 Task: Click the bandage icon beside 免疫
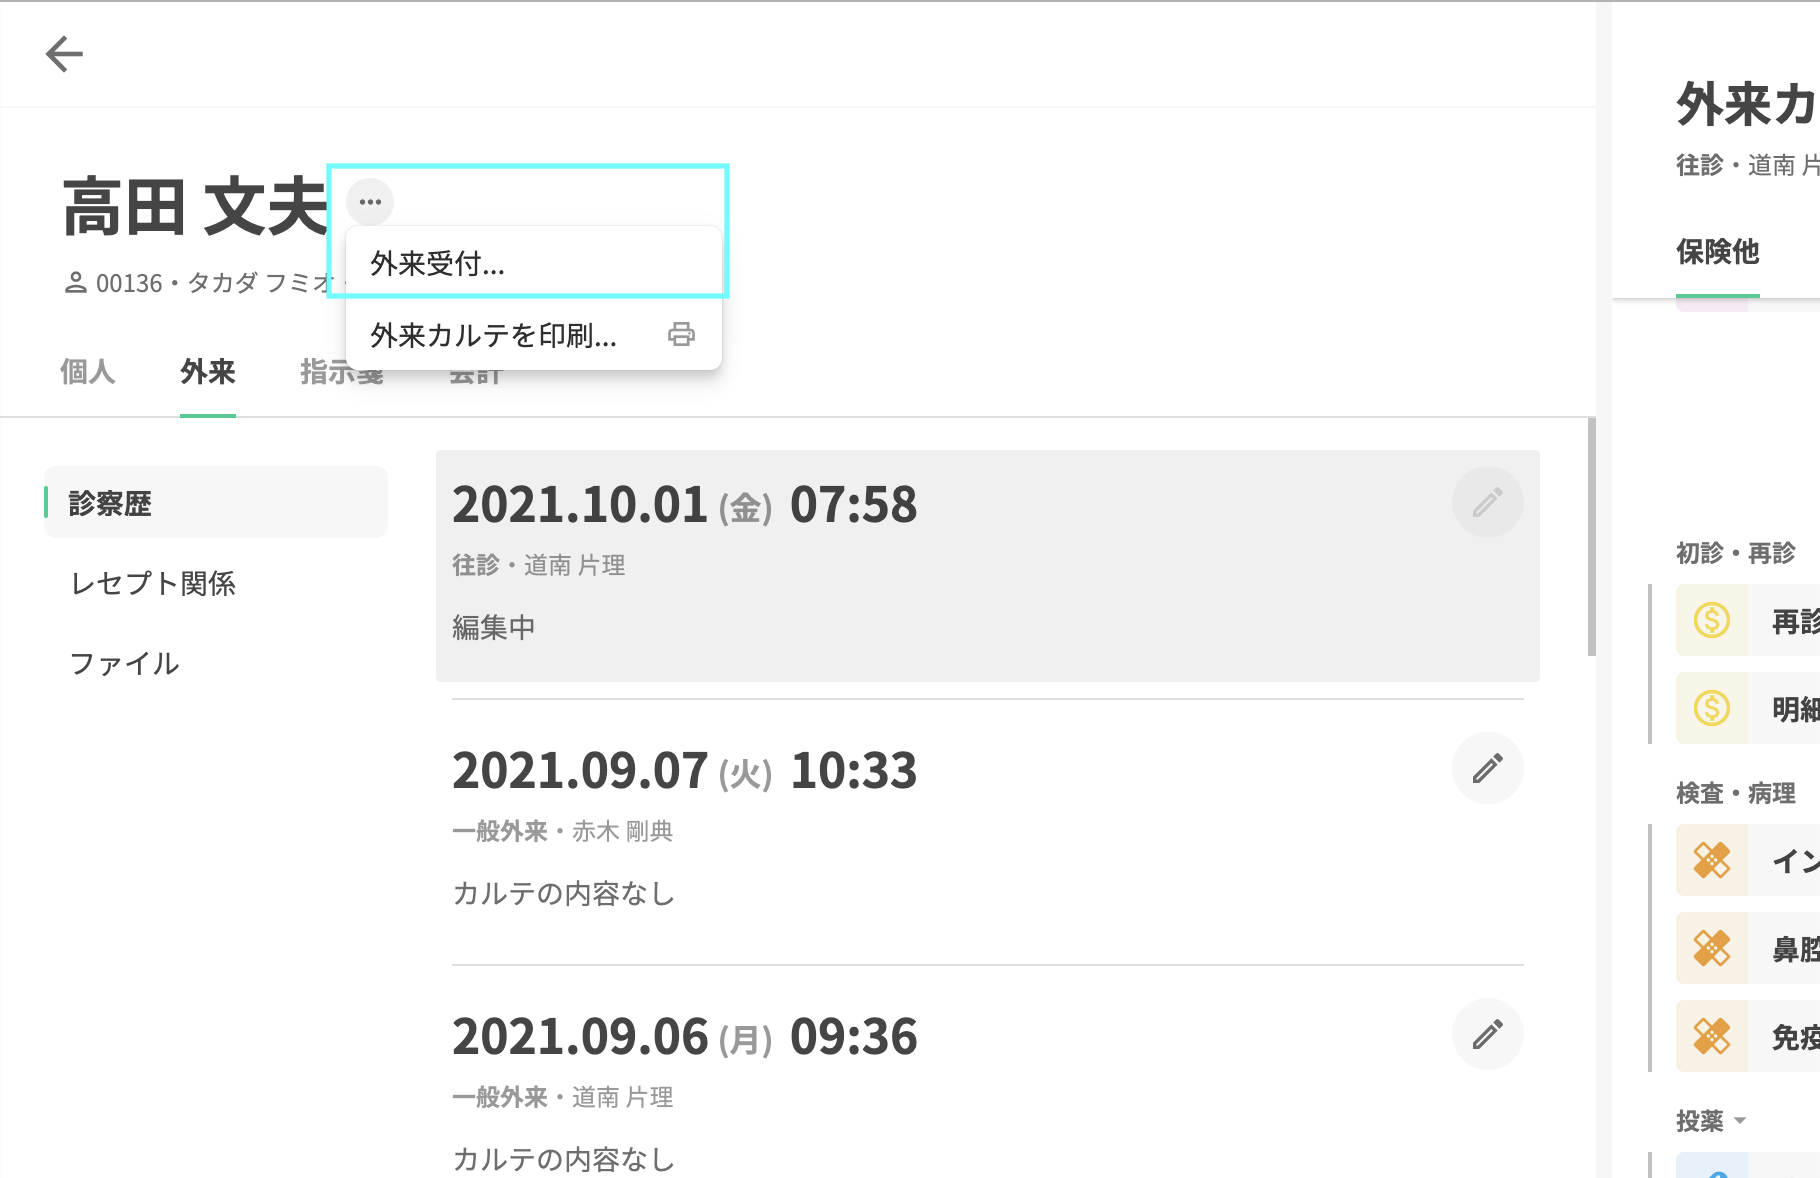tap(1711, 1036)
